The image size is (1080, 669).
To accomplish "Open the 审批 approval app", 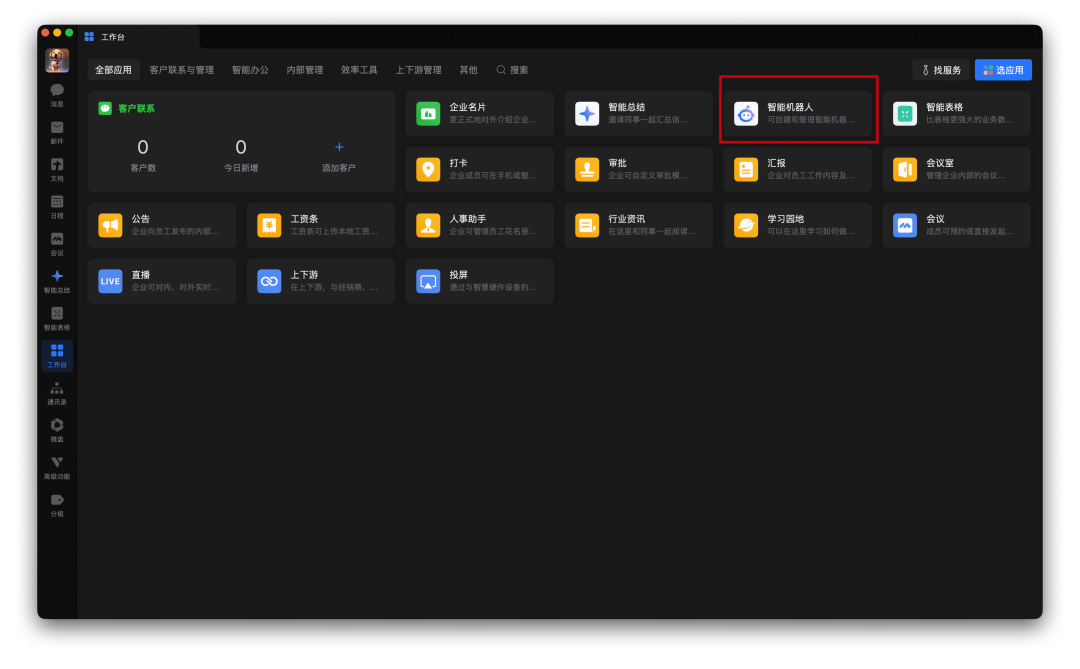I will (638, 168).
